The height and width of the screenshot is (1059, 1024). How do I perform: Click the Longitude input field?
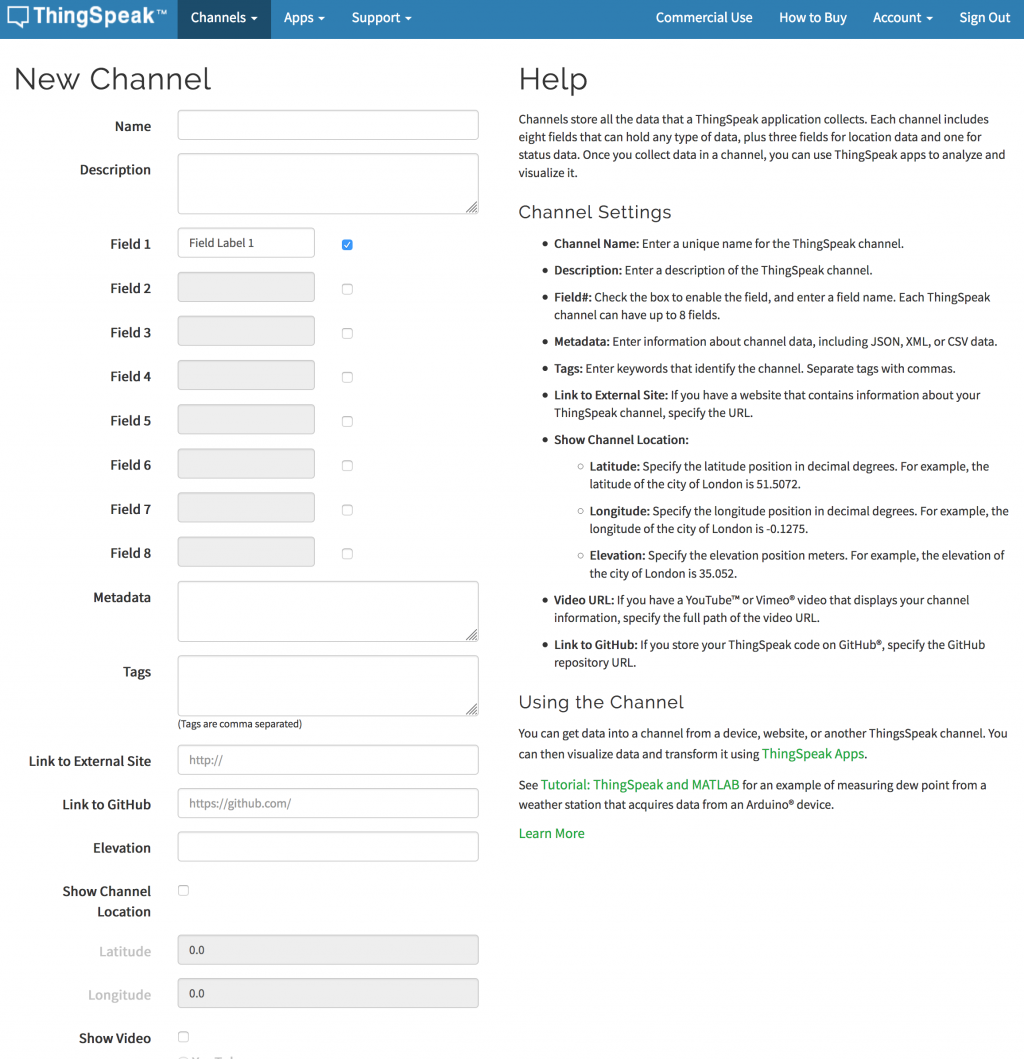(328, 993)
